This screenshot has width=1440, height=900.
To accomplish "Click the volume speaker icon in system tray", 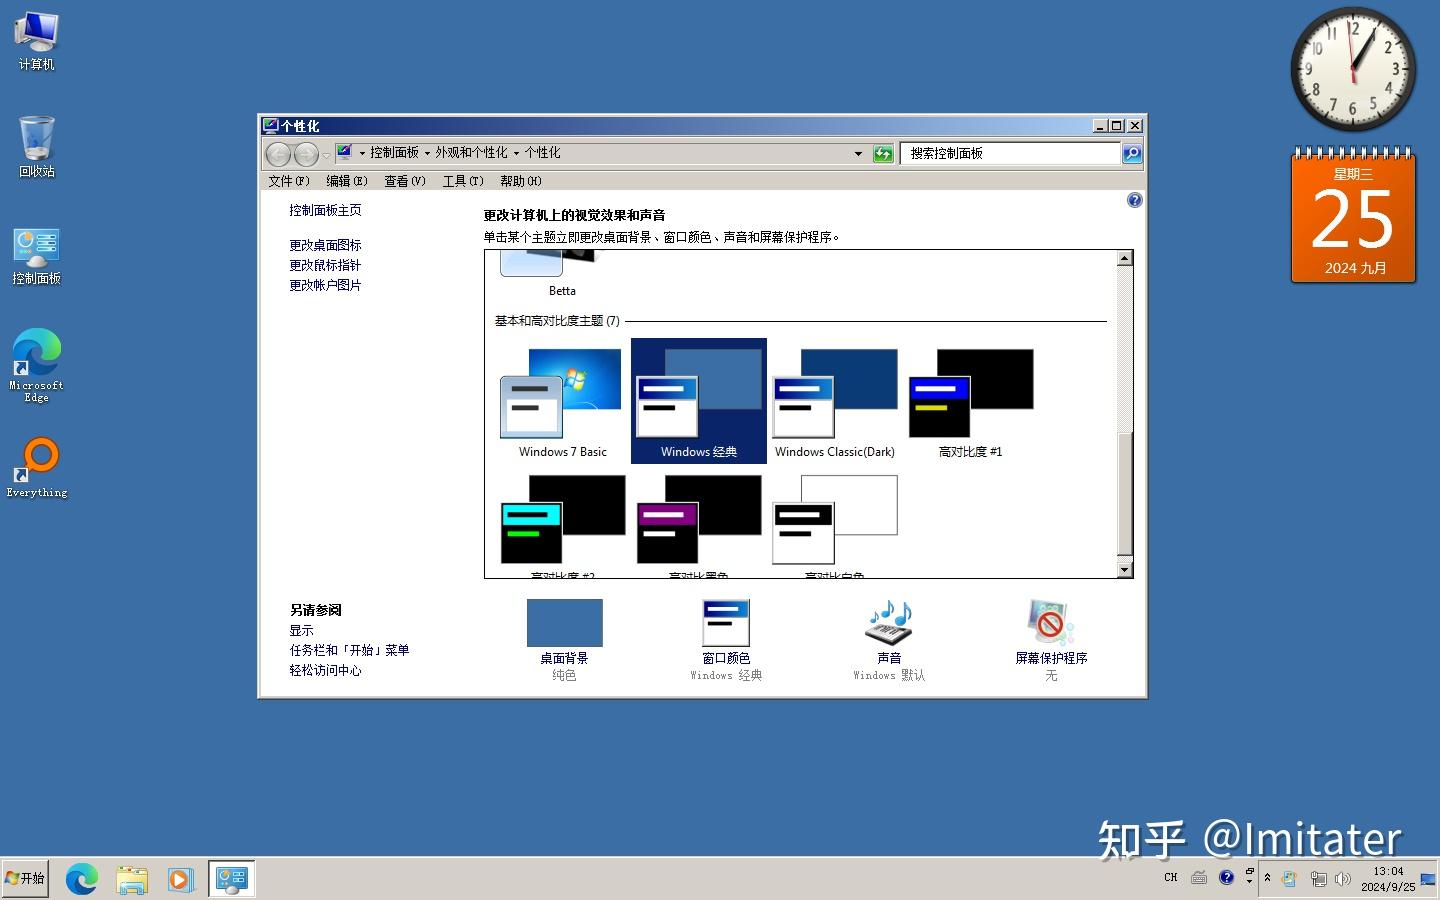I will click(x=1343, y=880).
